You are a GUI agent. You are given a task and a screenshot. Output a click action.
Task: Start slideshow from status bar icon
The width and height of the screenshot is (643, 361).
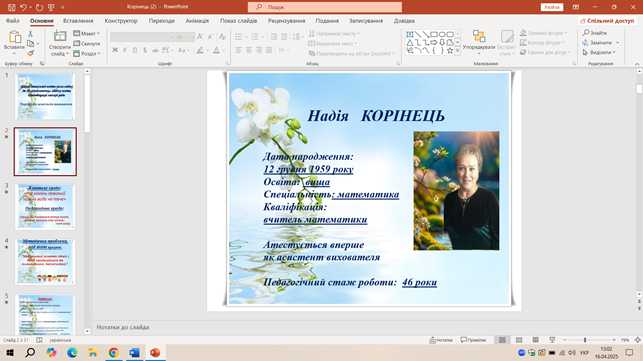click(552, 340)
